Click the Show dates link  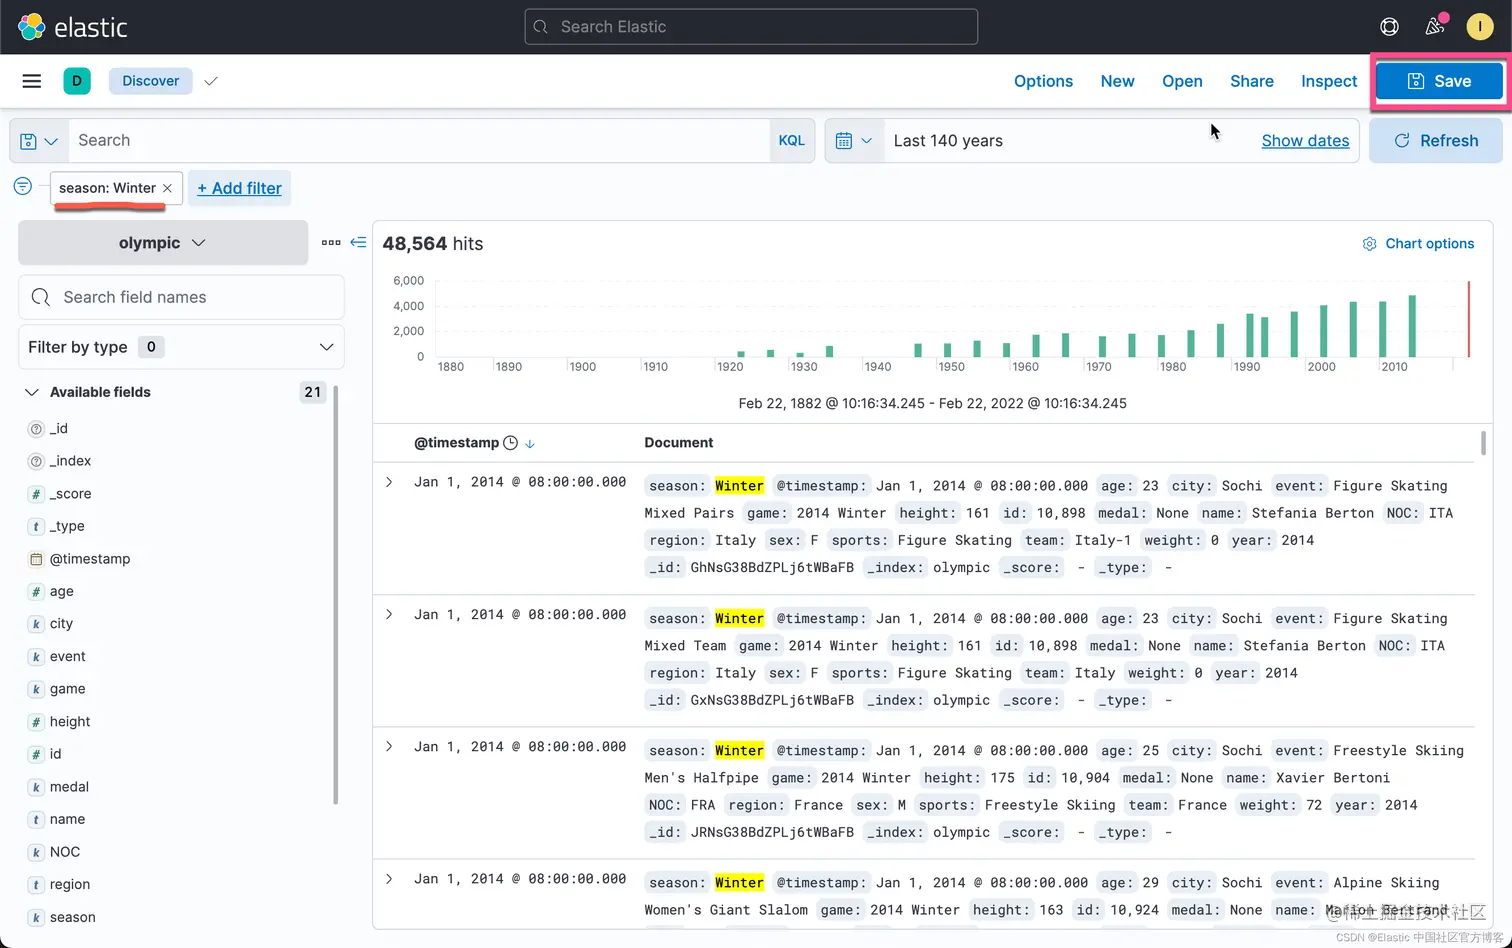pyautogui.click(x=1305, y=141)
